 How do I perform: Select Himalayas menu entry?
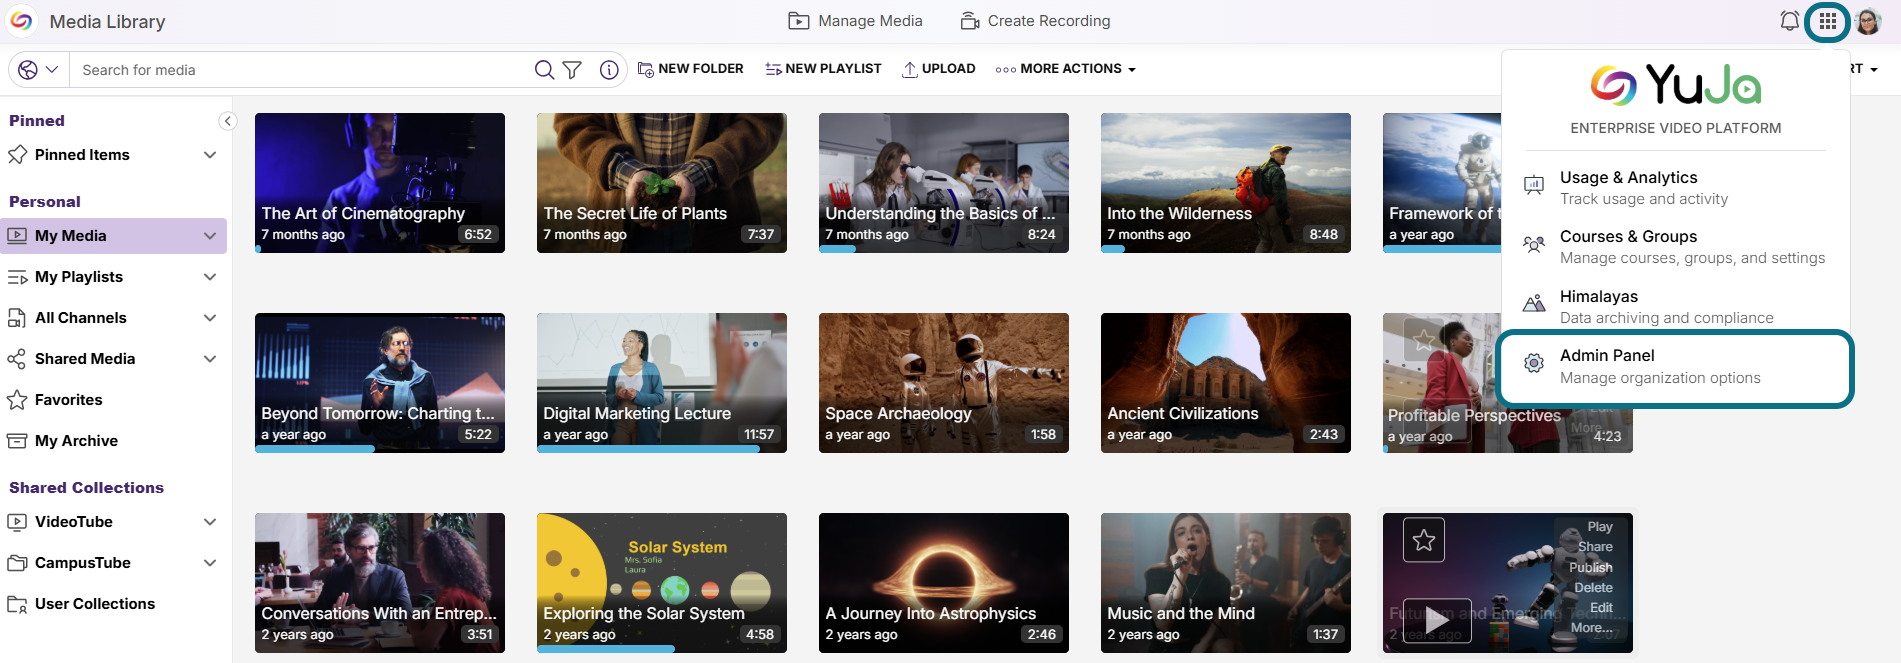(x=1675, y=306)
